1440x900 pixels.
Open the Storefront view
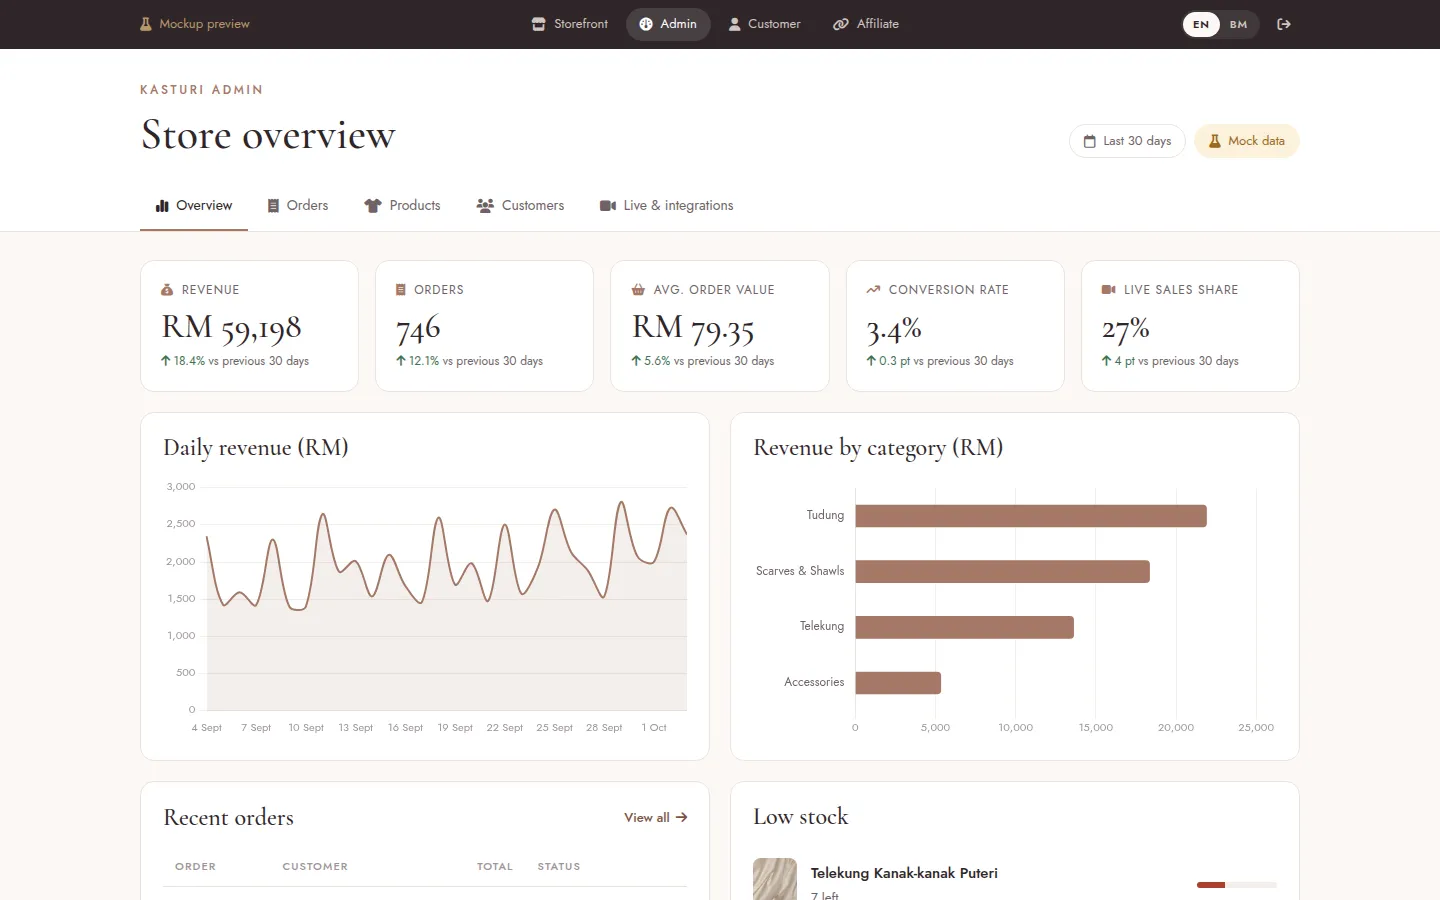tap(569, 24)
